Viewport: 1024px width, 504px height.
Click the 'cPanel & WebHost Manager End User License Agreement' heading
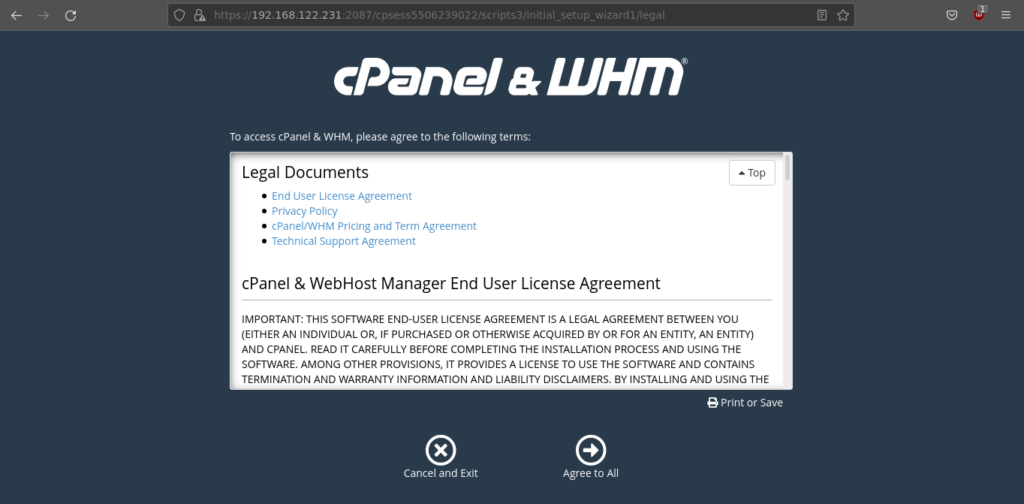(451, 283)
